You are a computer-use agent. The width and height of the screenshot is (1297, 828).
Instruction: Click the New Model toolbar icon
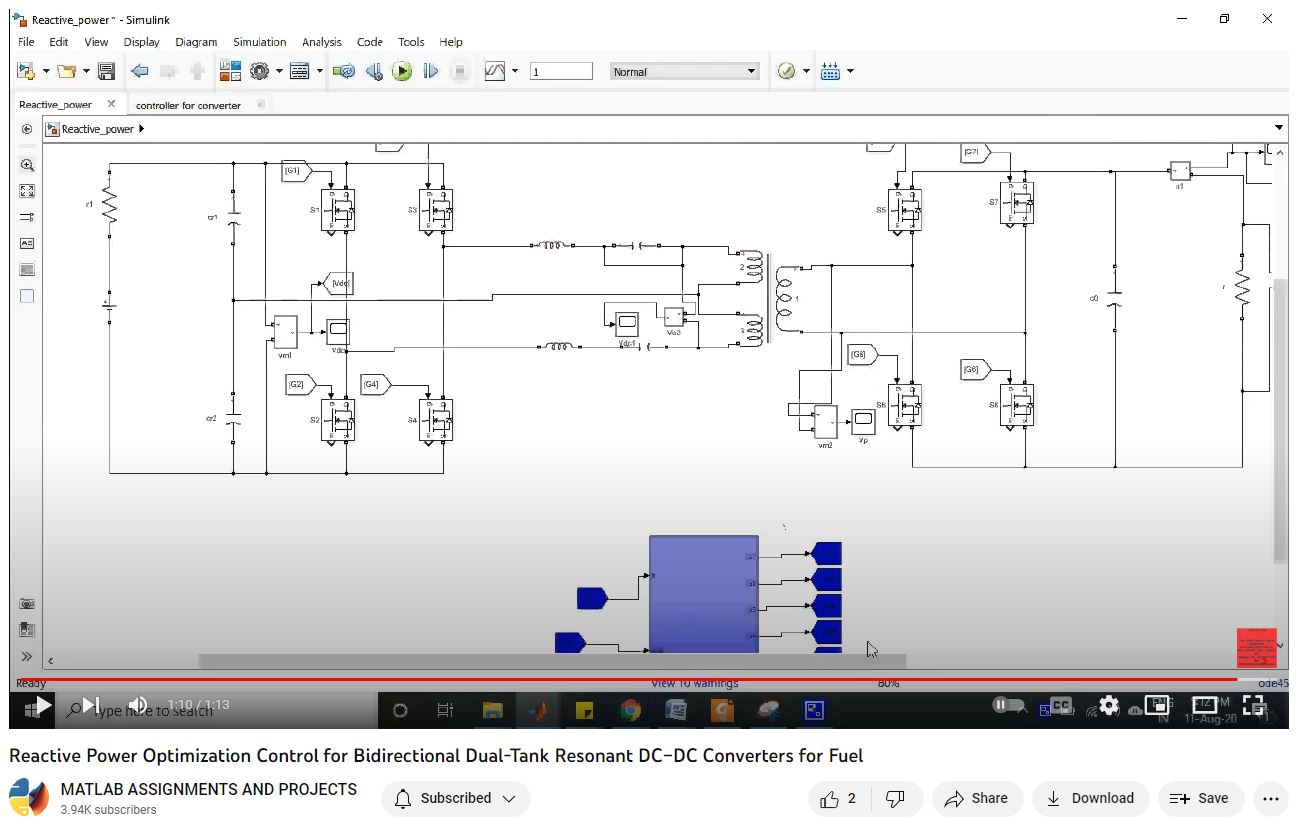pos(26,71)
